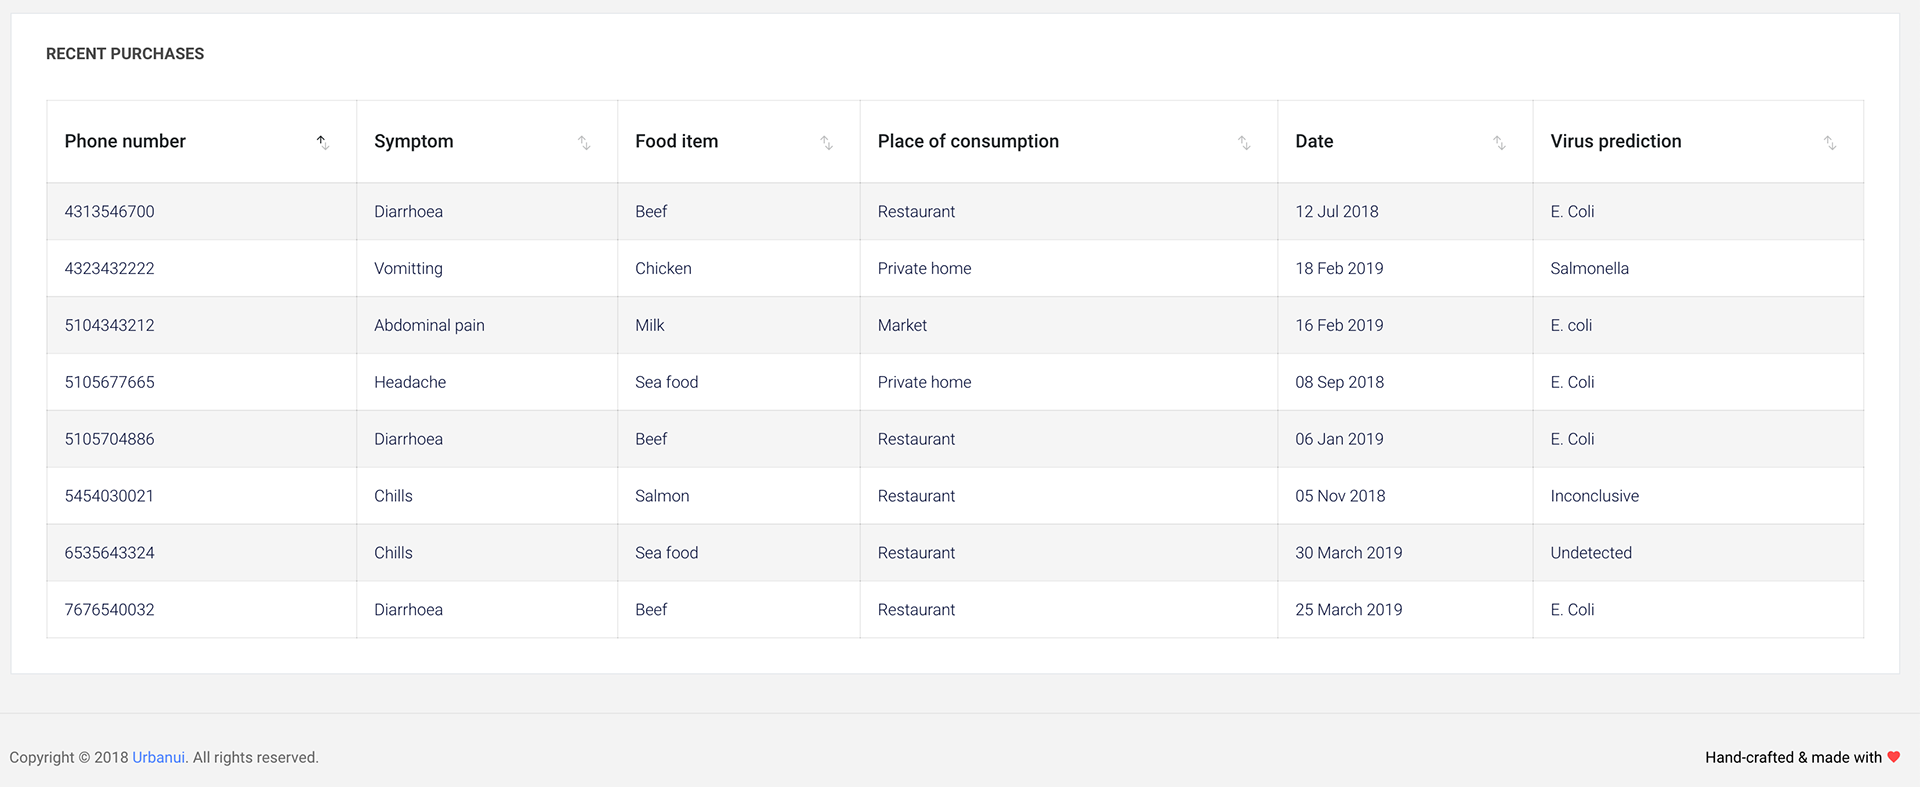Click the red heart icon in footer

[x=1893, y=757]
